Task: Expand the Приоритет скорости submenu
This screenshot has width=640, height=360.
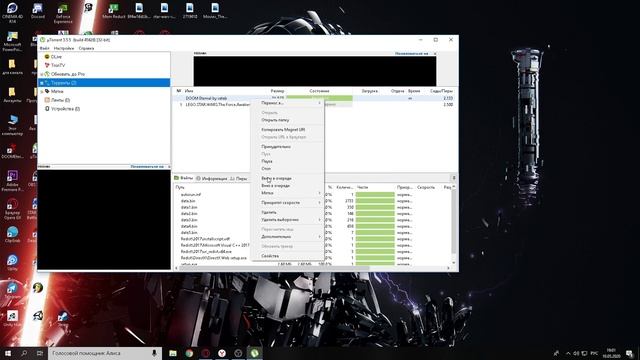Action: coord(287,202)
